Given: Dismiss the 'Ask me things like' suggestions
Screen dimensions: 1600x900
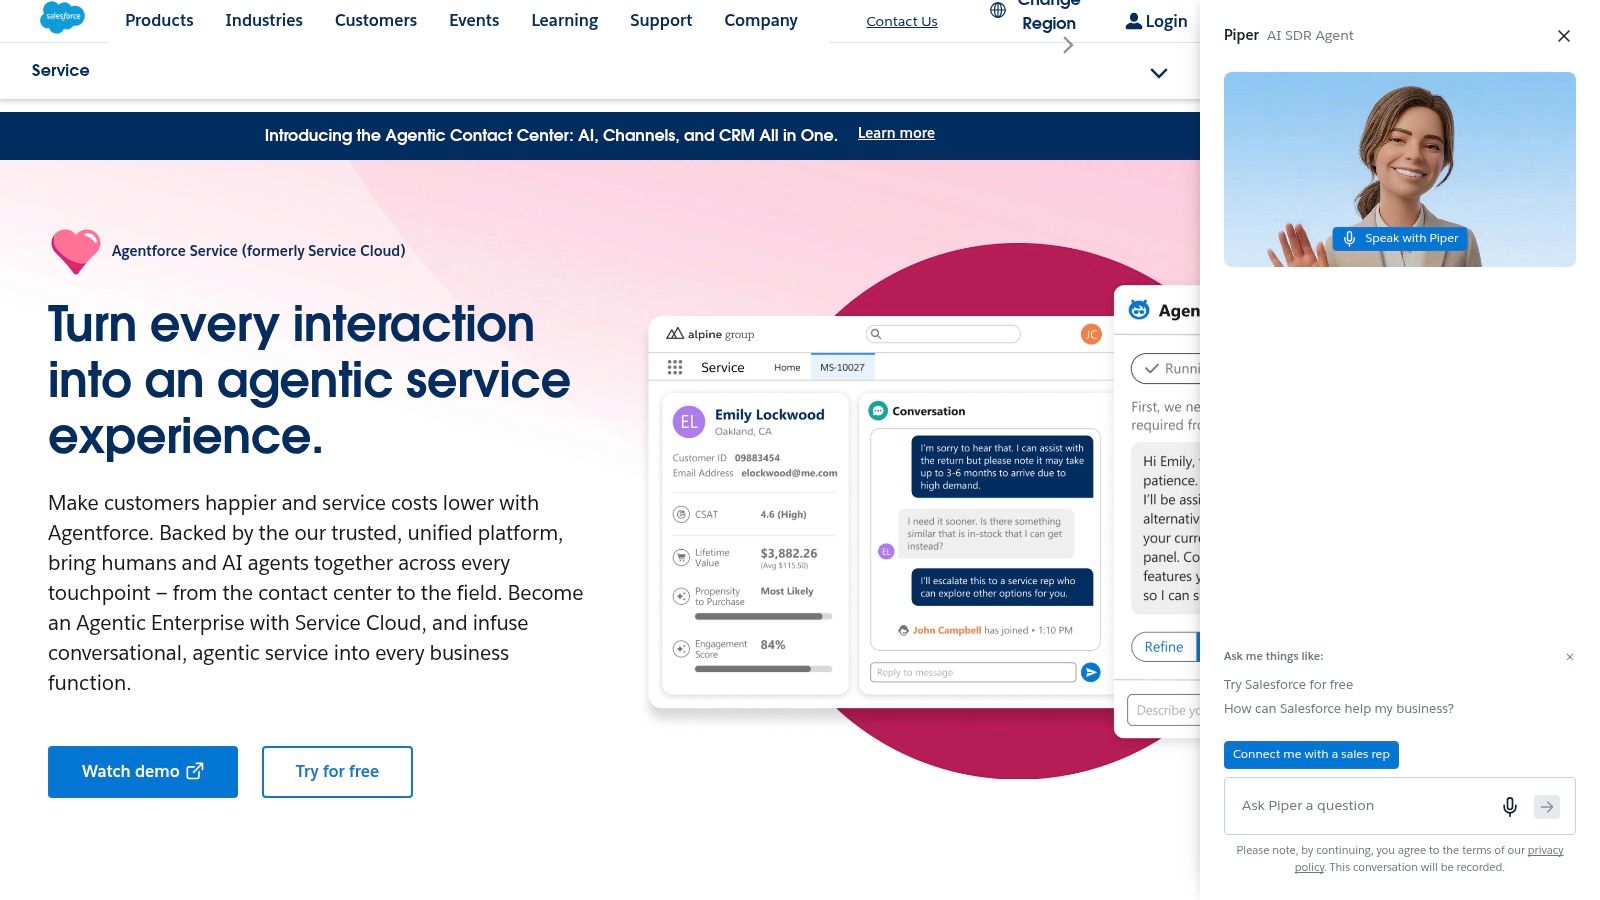Looking at the screenshot, I should click(1570, 657).
